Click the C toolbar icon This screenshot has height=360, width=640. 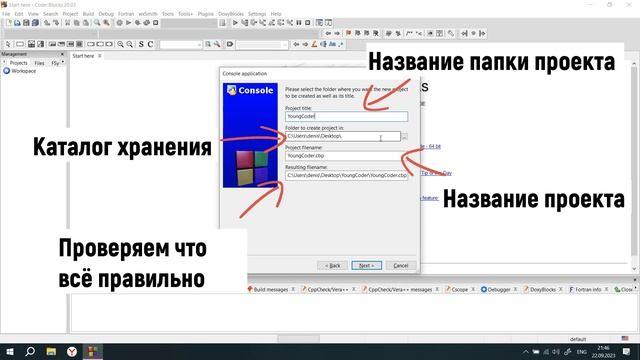coord(150,44)
